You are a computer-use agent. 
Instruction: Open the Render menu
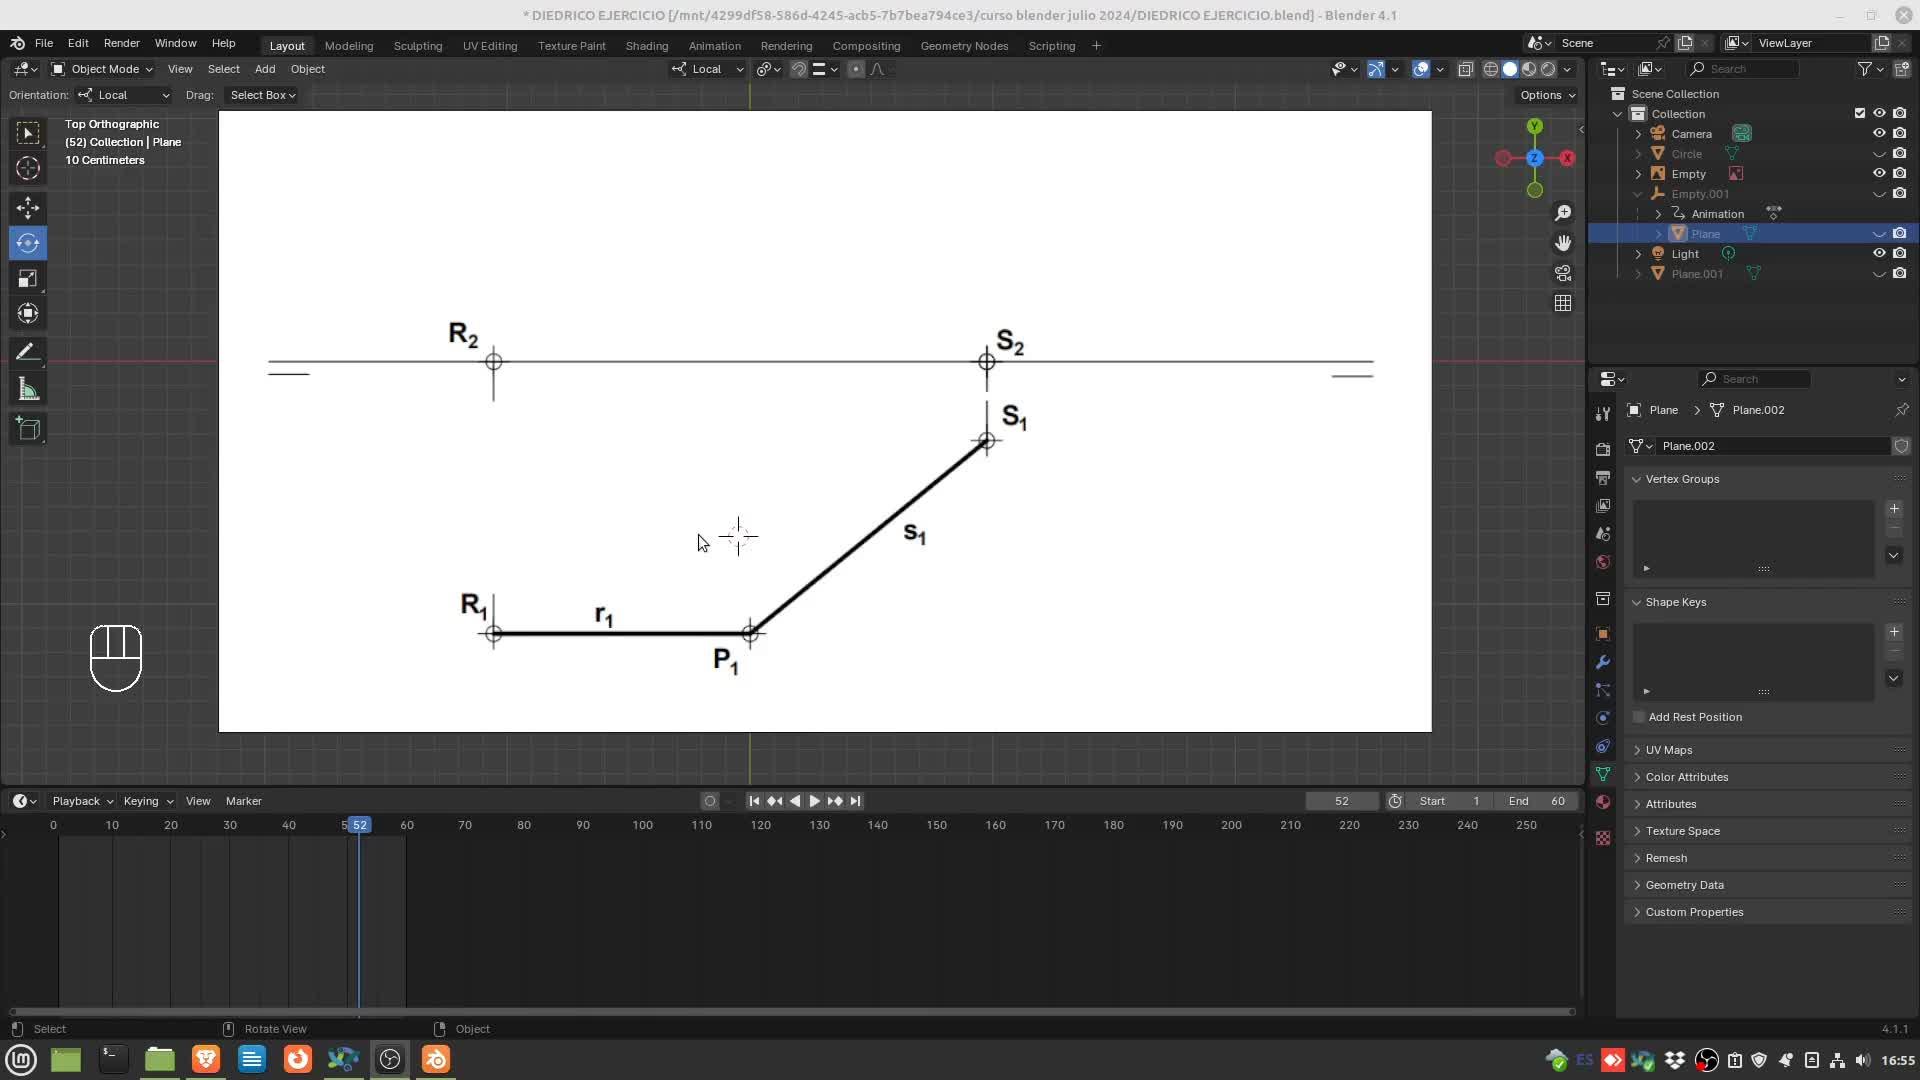pos(121,43)
